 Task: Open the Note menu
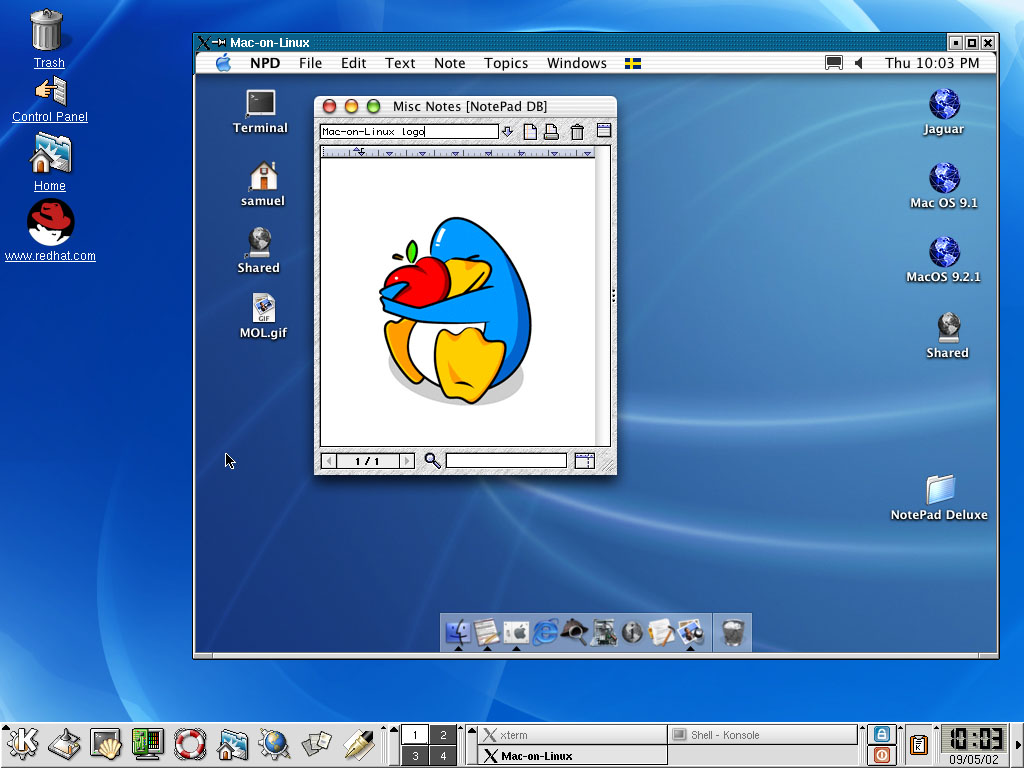coord(449,63)
